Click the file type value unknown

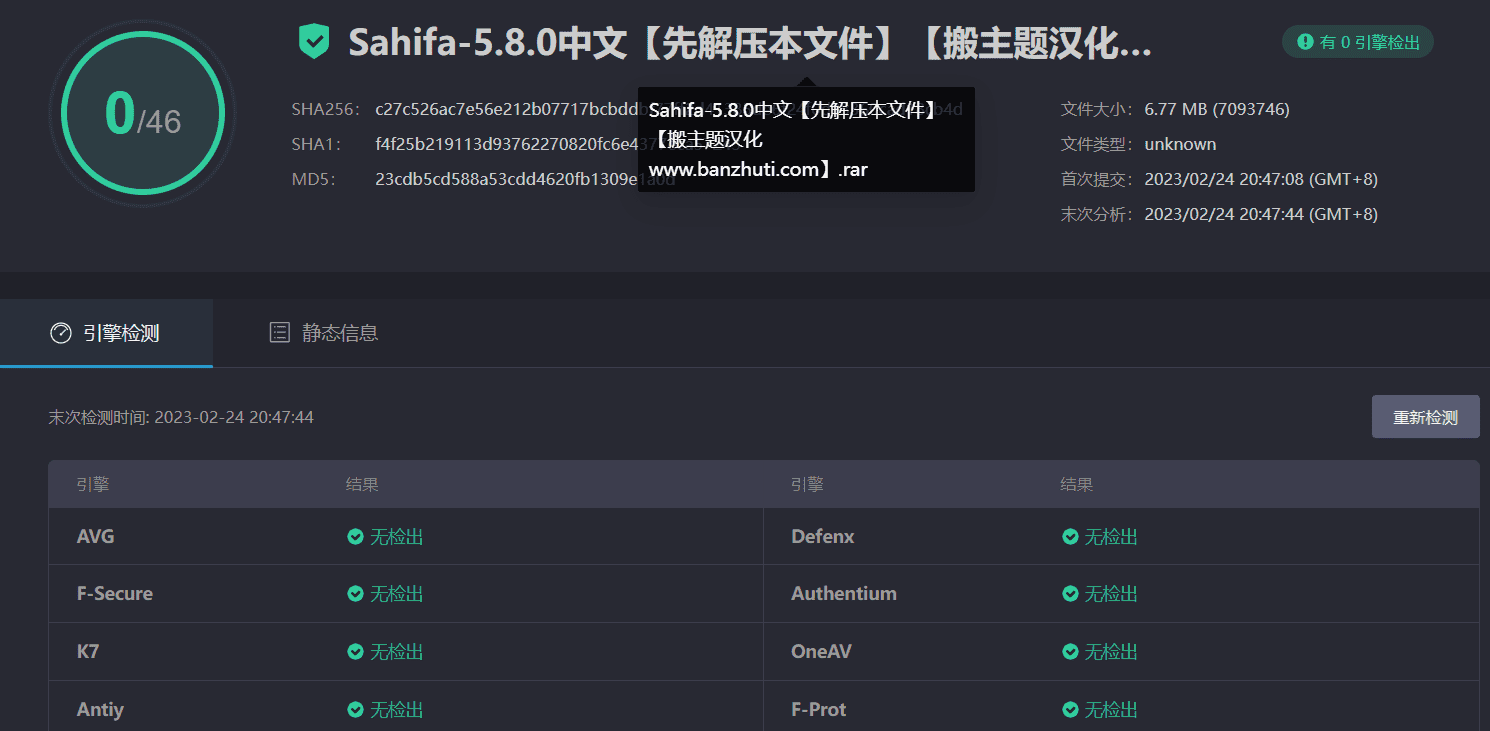pyautogui.click(x=1180, y=145)
